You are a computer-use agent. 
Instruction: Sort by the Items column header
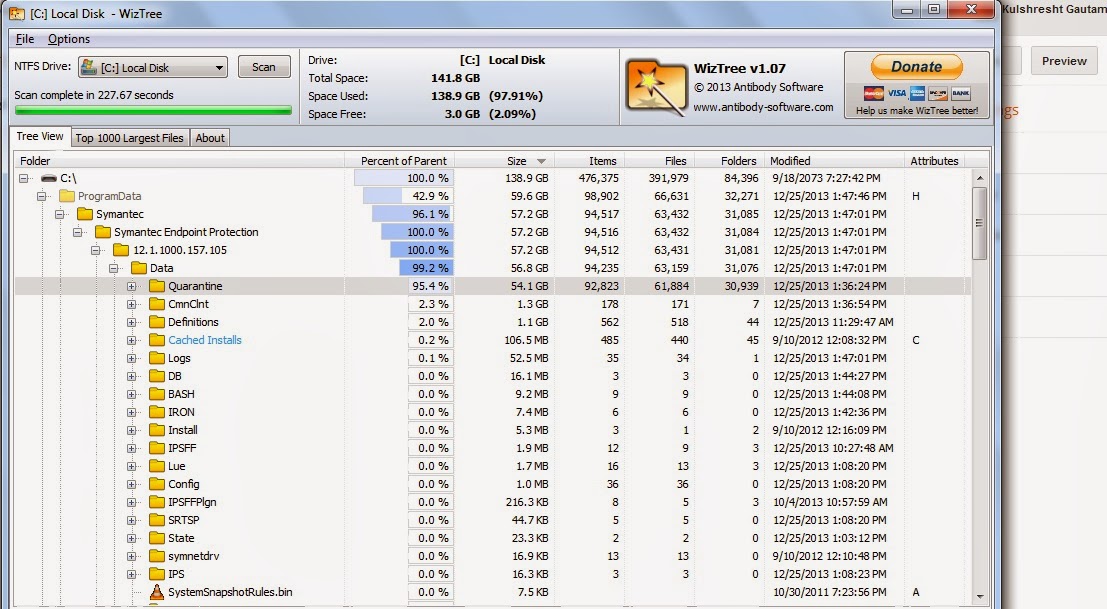click(590, 161)
